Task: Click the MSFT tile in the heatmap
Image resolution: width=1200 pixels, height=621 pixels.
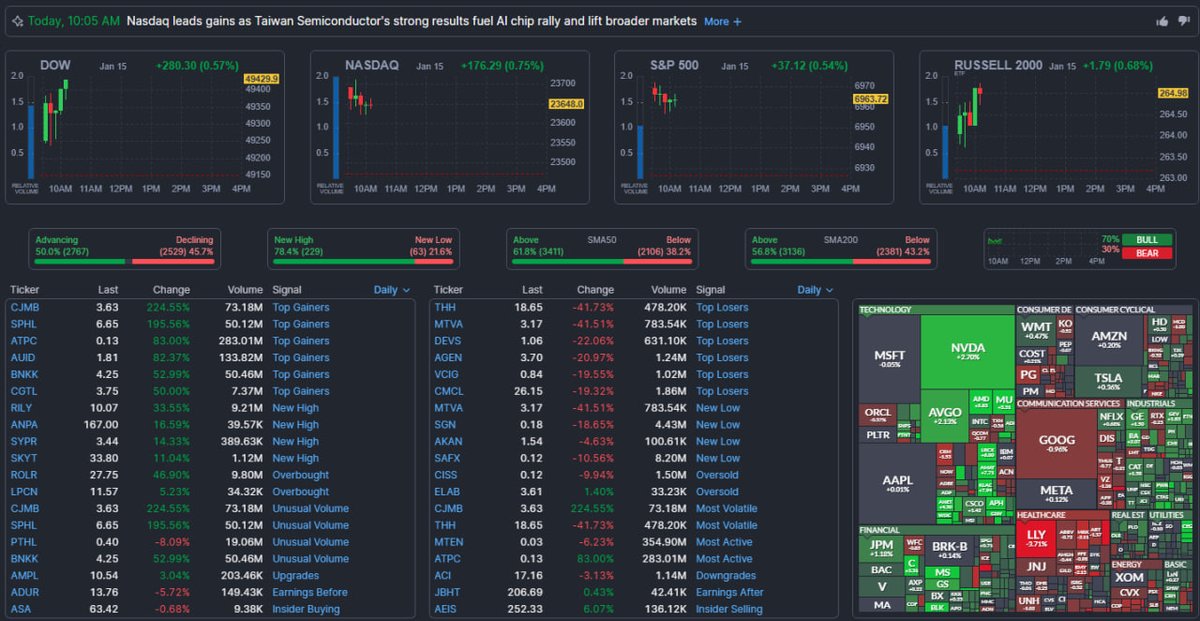Action: tap(889, 359)
